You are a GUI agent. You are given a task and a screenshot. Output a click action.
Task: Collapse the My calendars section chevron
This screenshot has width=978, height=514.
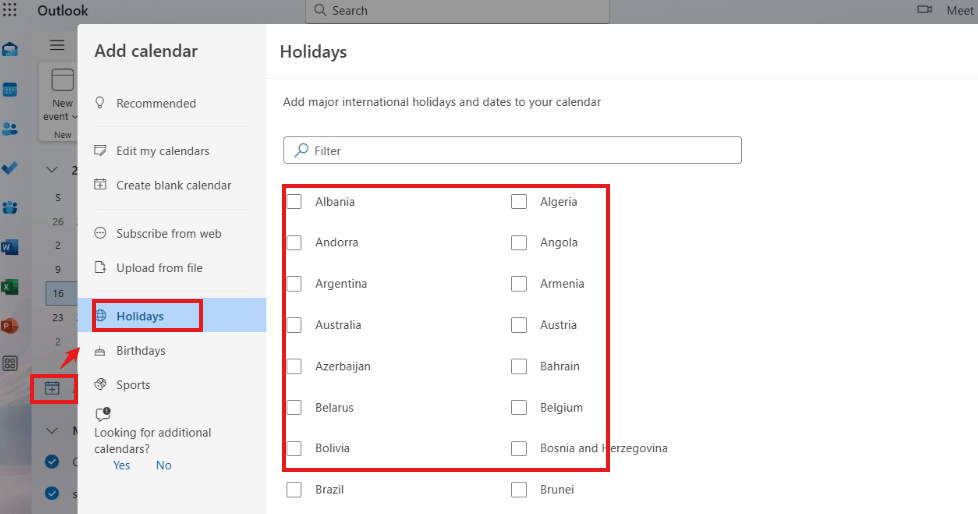pyautogui.click(x=52, y=430)
